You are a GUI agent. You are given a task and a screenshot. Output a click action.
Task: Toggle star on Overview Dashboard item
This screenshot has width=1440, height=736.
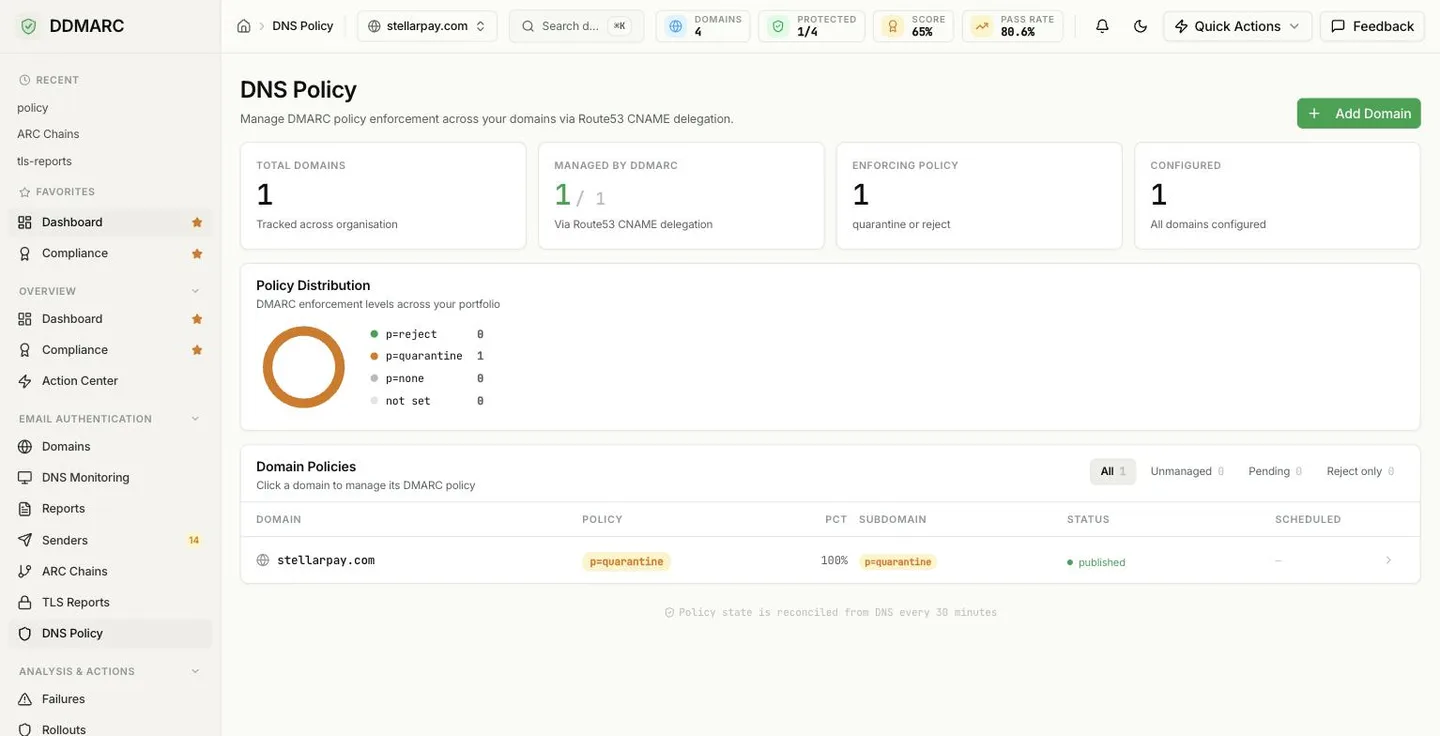[x=197, y=319]
